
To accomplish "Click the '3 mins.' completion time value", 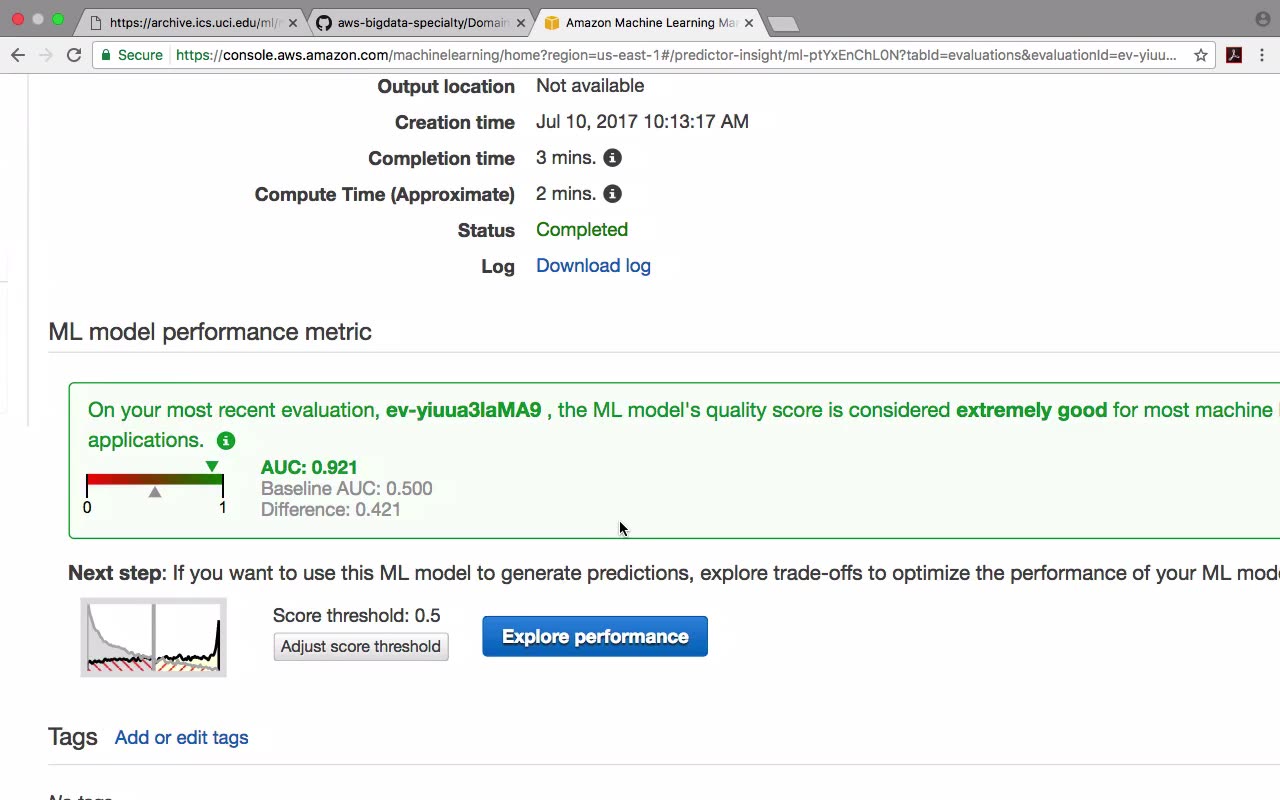I will 566,158.
